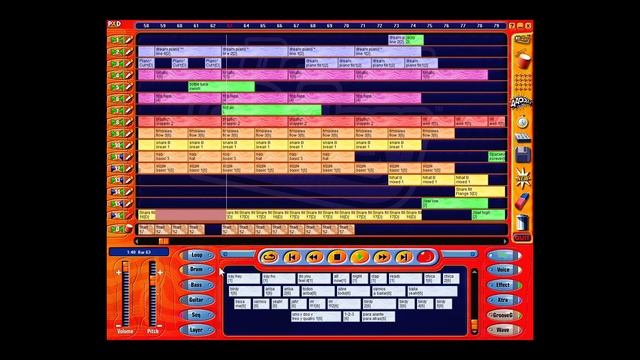The height and width of the screenshot is (360, 640).
Task: Stop playback
Action: 337,257
